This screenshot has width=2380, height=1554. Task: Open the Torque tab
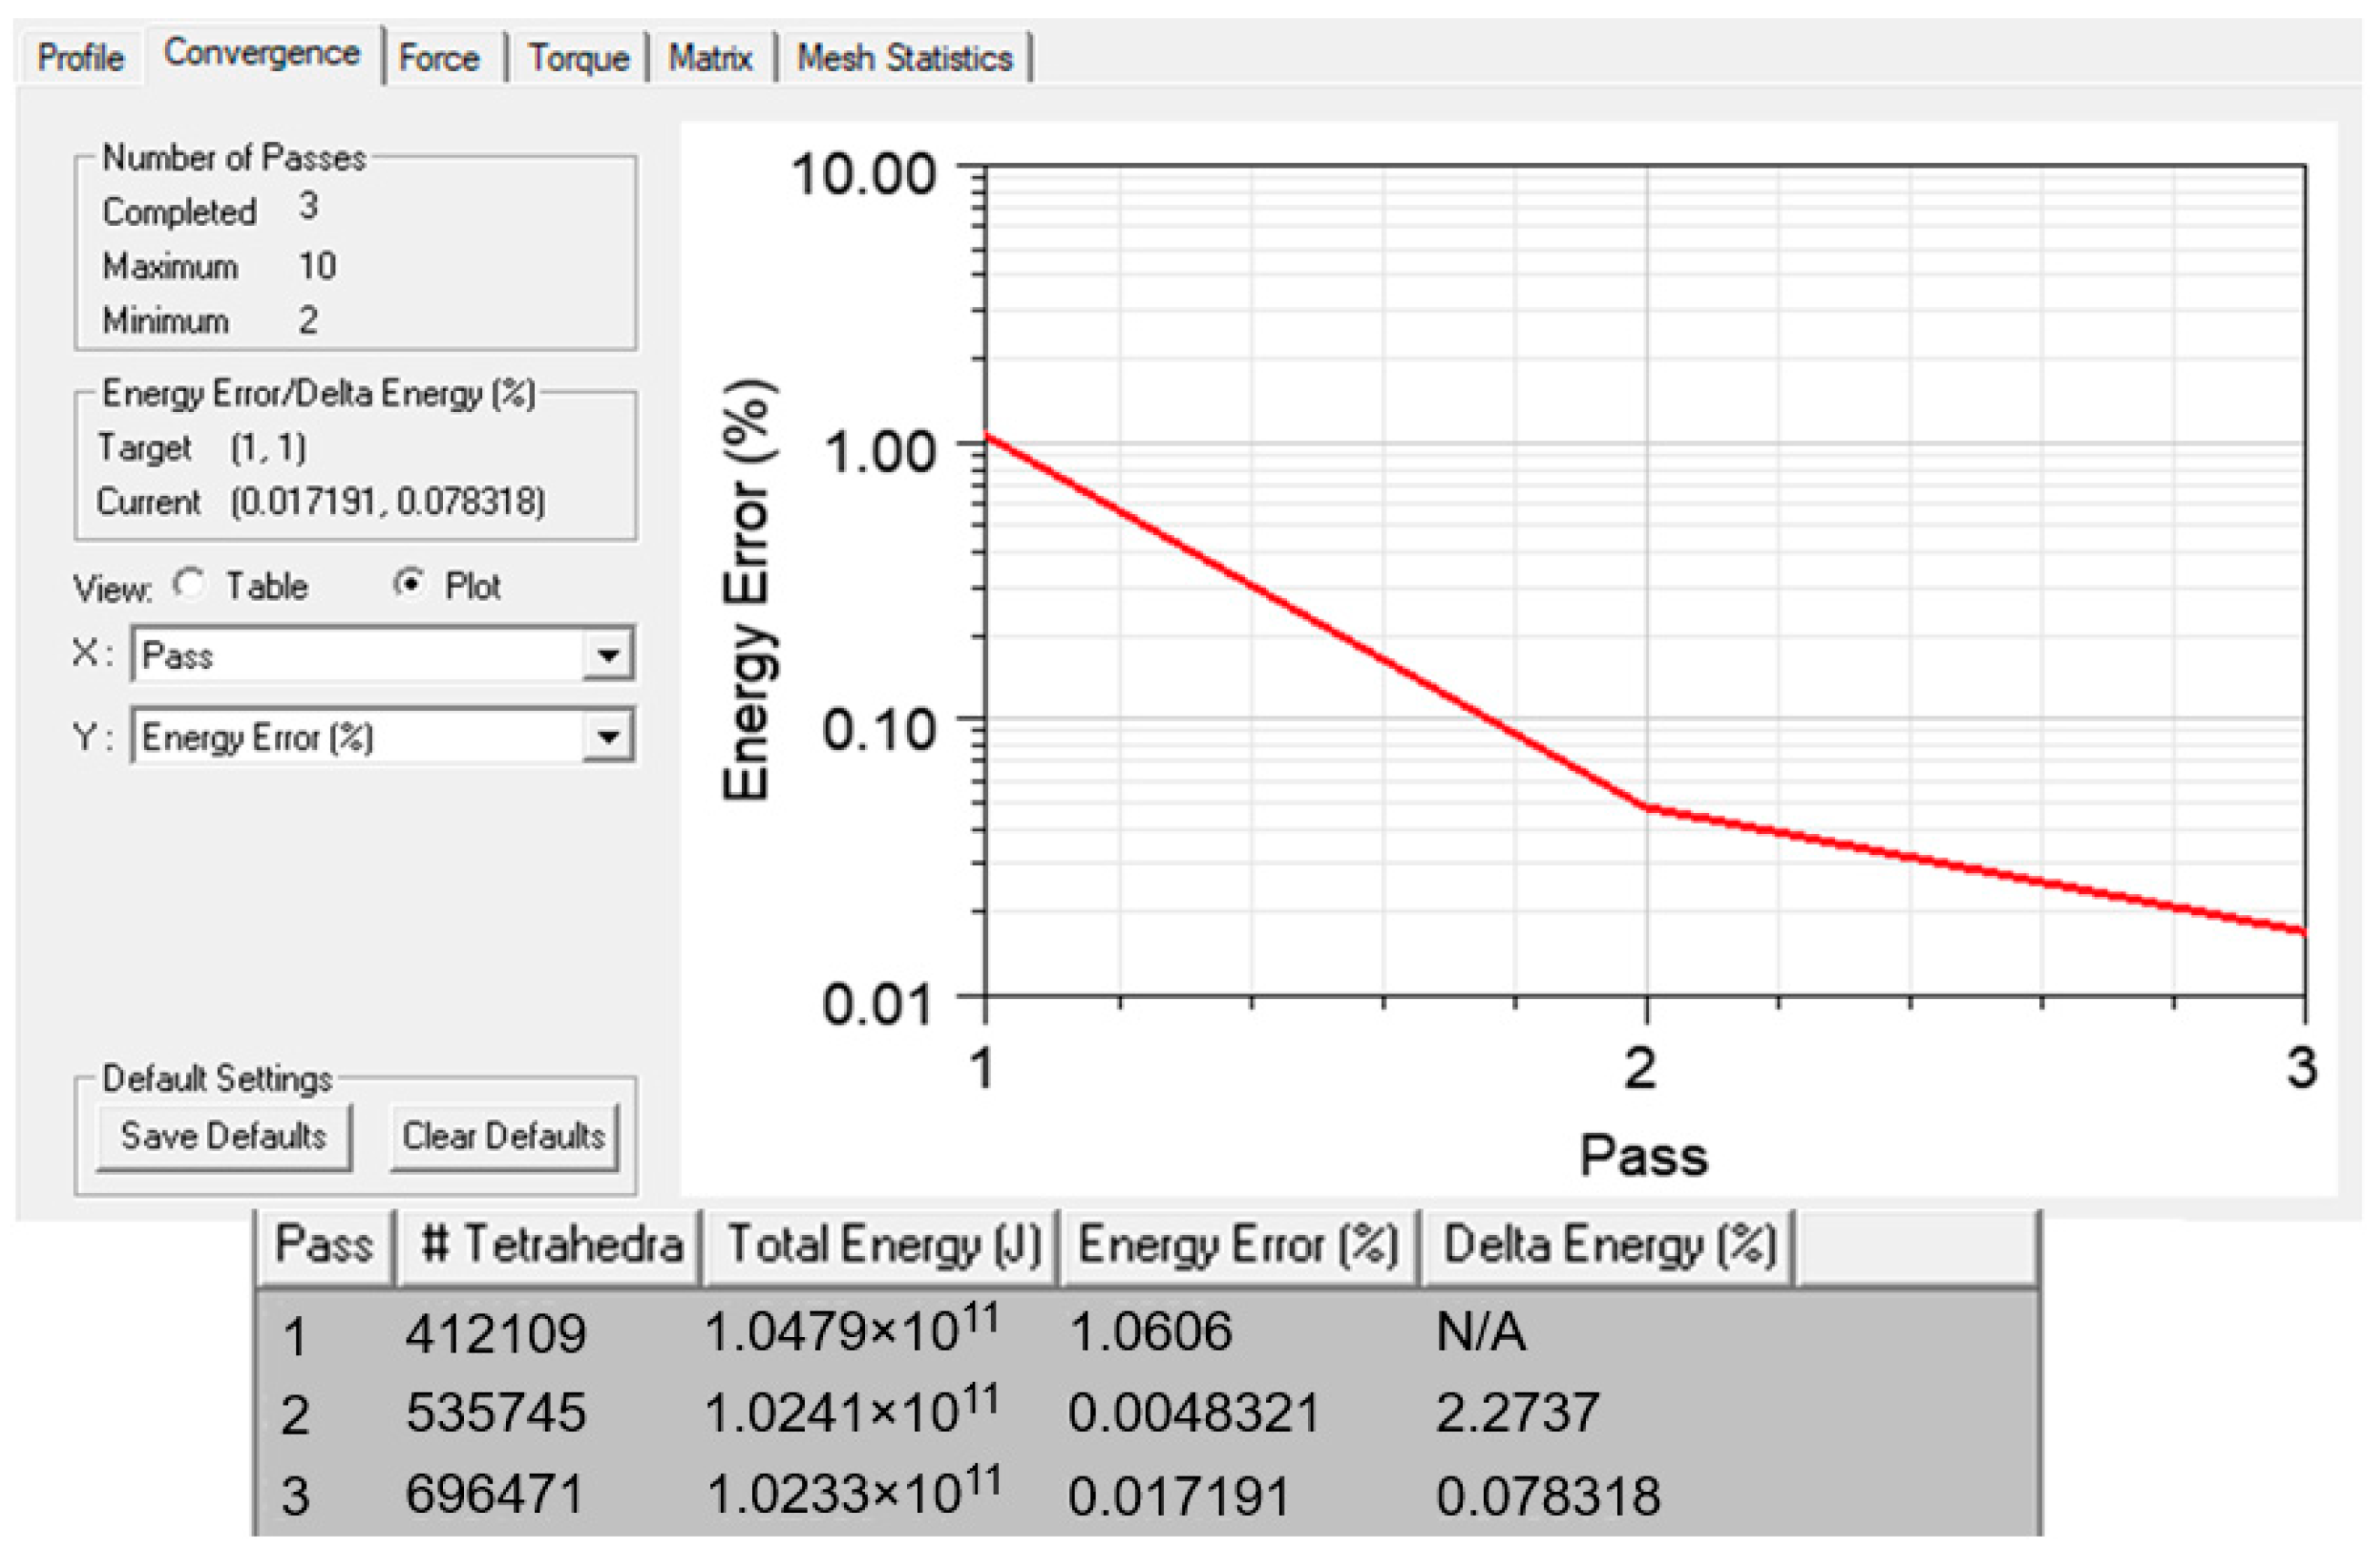[578, 57]
